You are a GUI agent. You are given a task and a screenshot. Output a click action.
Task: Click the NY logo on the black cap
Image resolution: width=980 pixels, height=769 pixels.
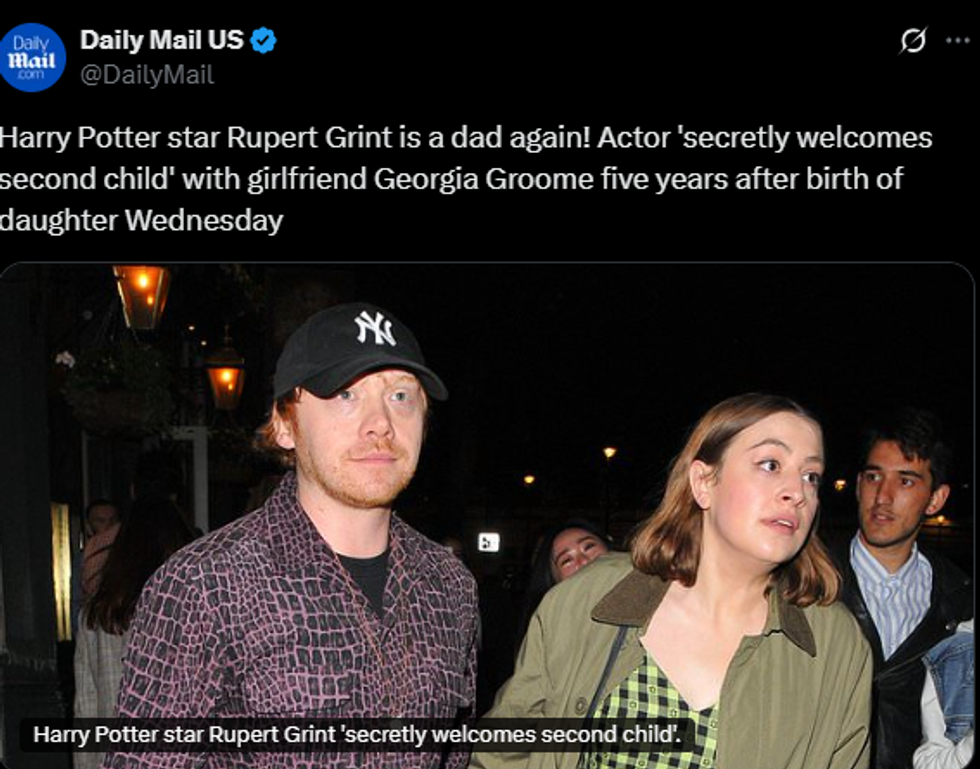pyautogui.click(x=375, y=328)
